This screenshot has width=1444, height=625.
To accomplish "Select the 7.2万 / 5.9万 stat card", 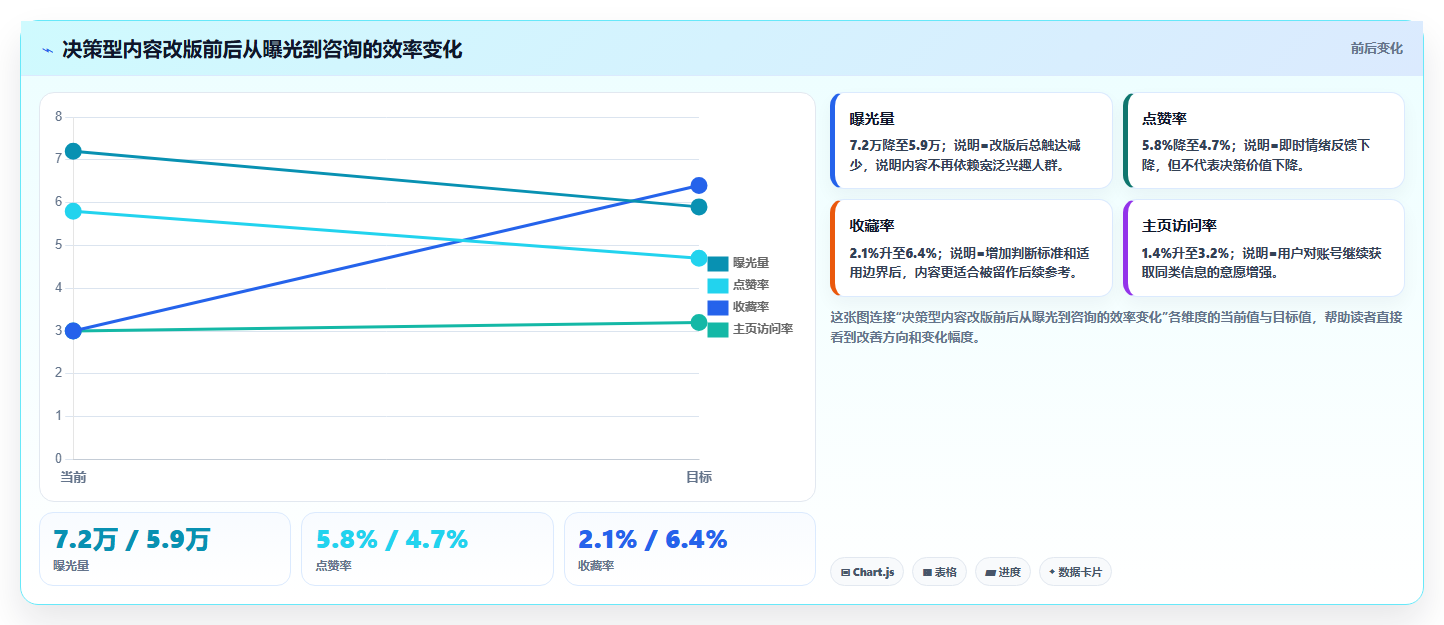I will [x=165, y=549].
